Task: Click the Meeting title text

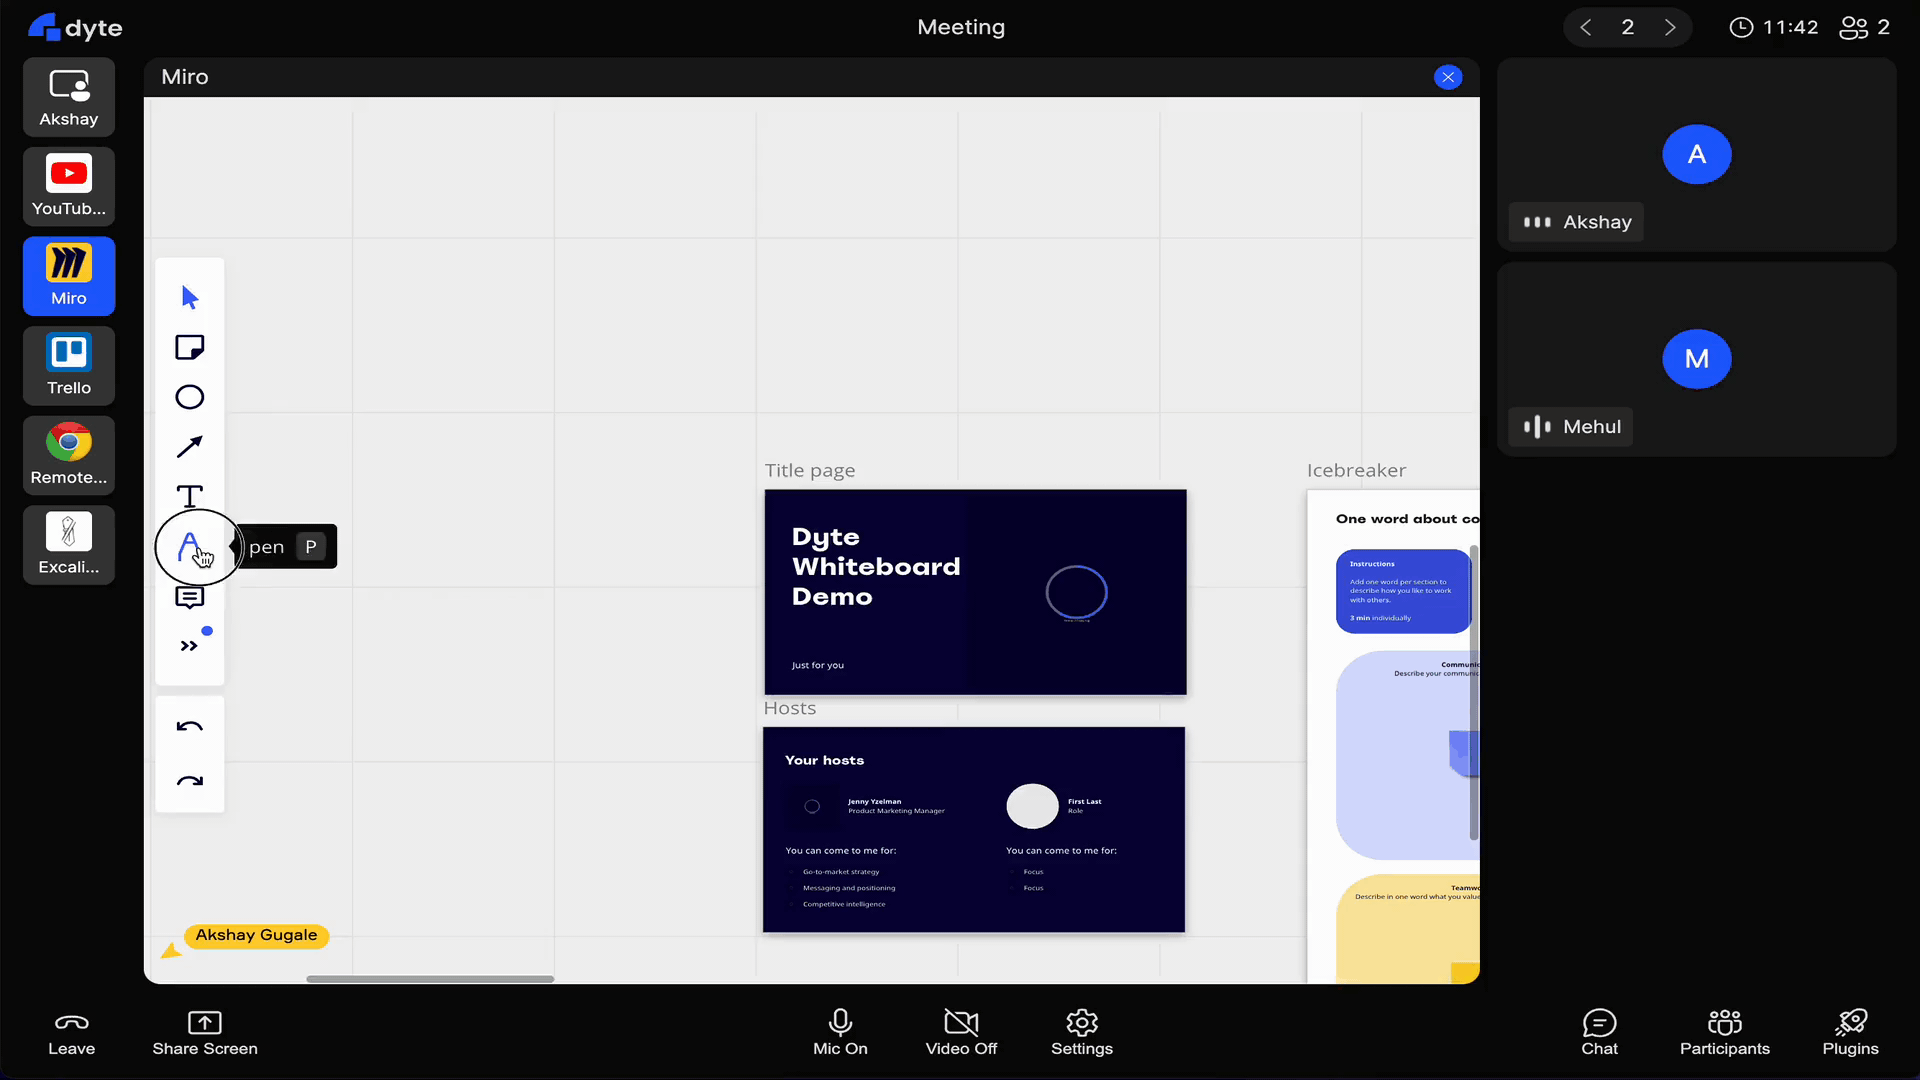Action: [961, 27]
